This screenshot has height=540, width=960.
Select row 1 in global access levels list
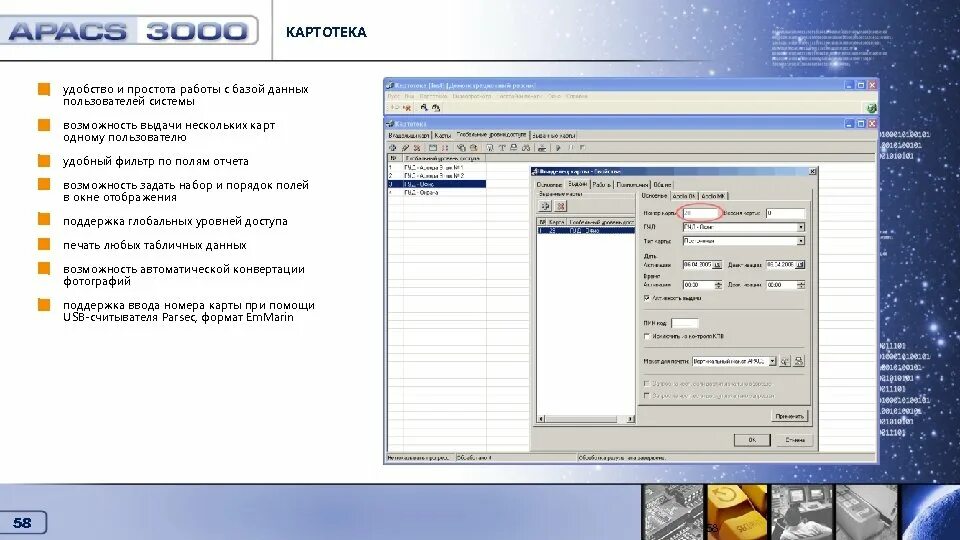click(x=437, y=167)
